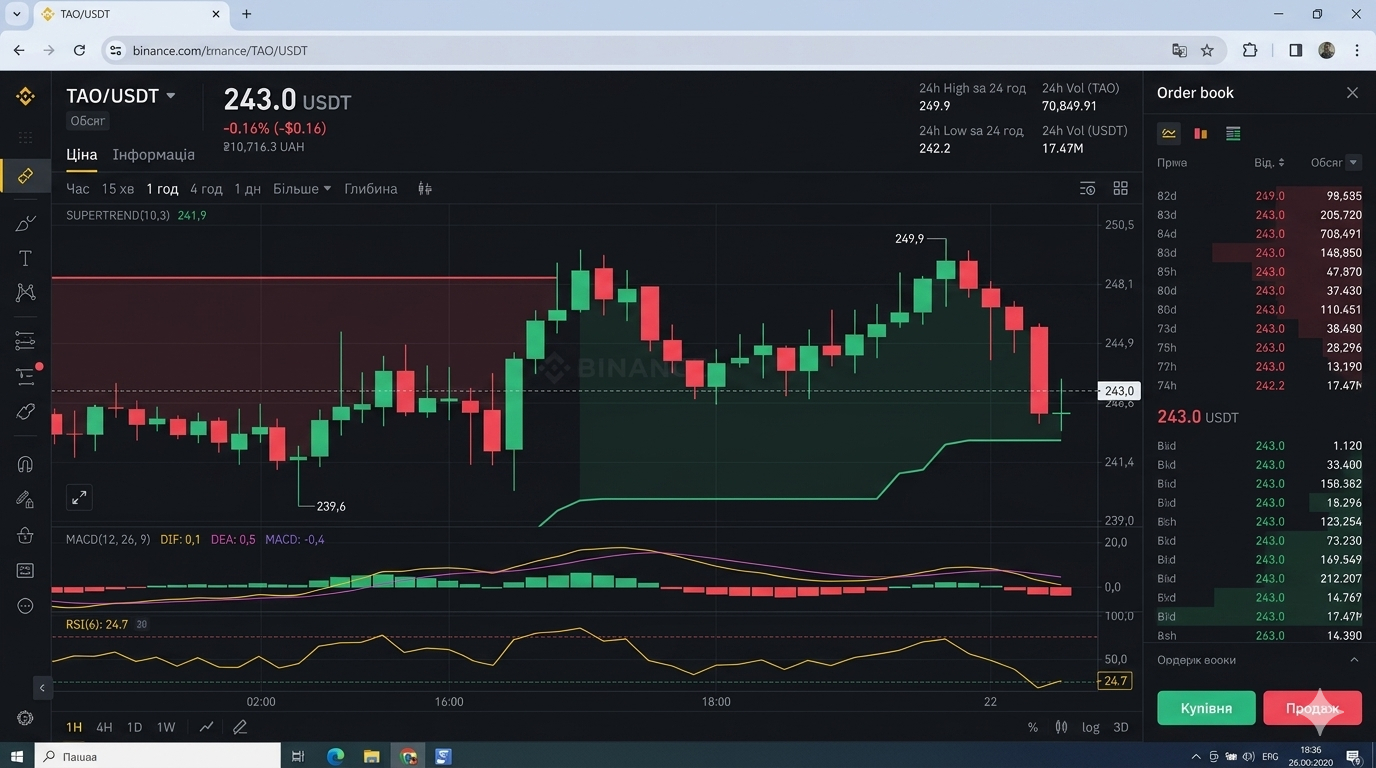This screenshot has width=1376, height=768.
Task: Select the 1H range at bottom
Action: pyautogui.click(x=74, y=727)
